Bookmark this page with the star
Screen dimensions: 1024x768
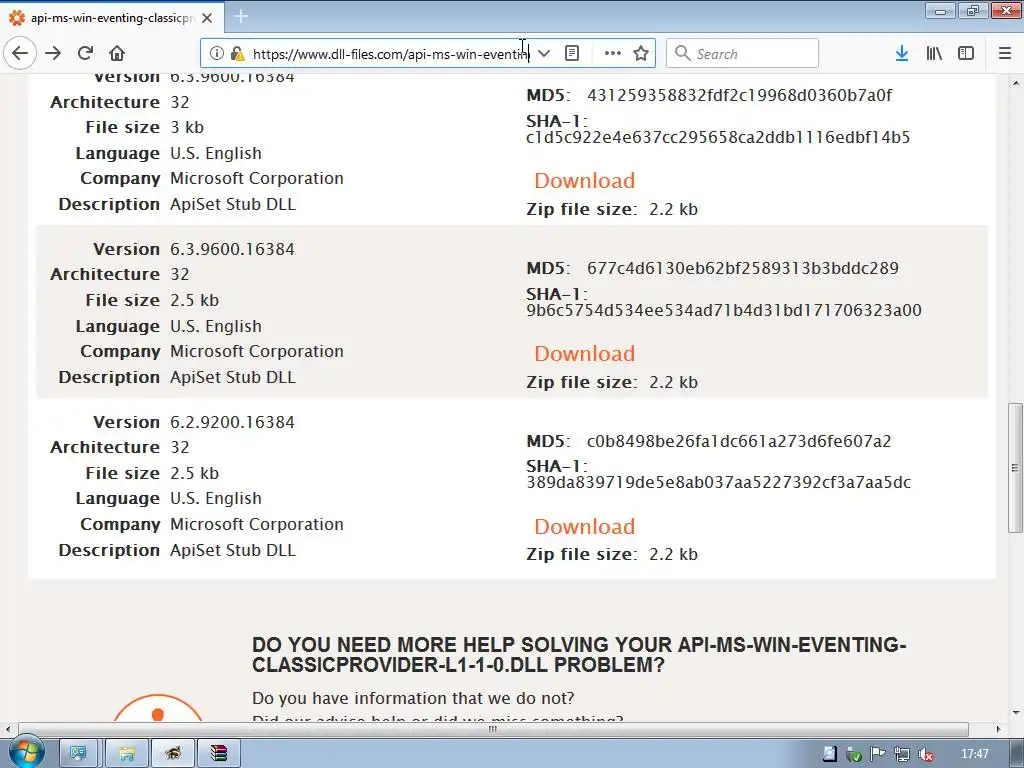641,54
